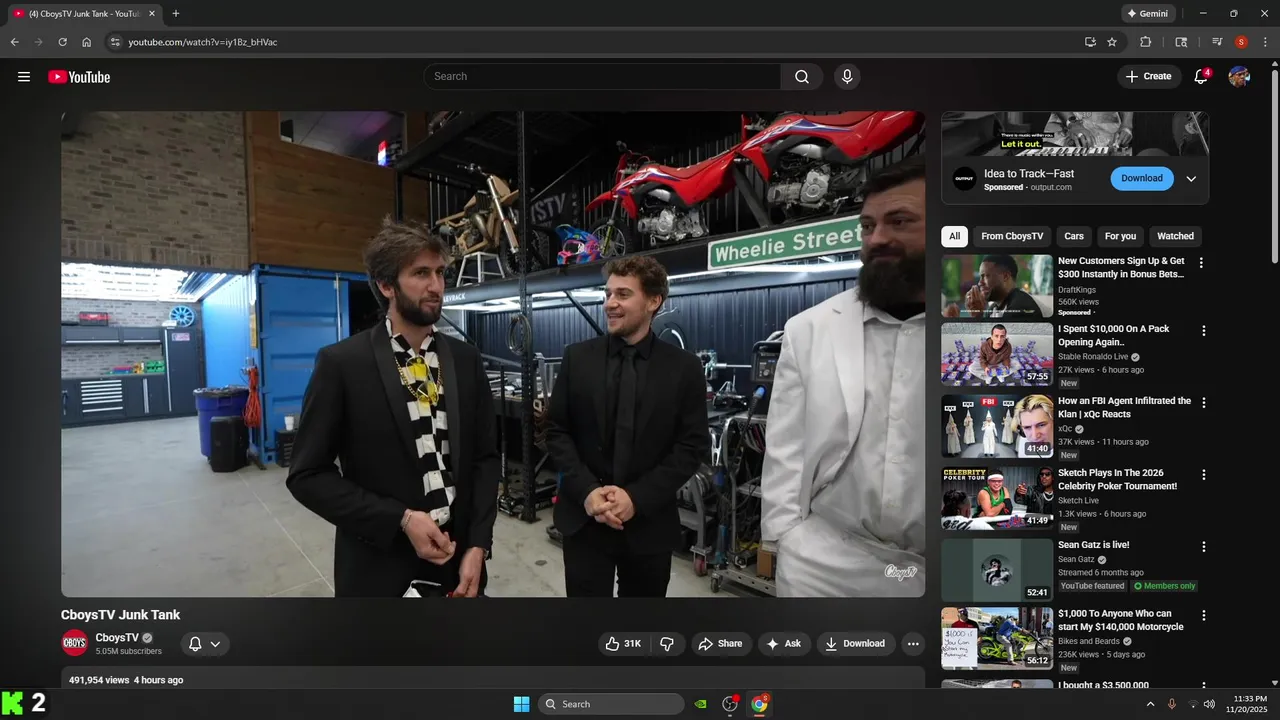Go back with browser back arrow
The width and height of the screenshot is (1280, 720).
pyautogui.click(x=14, y=42)
